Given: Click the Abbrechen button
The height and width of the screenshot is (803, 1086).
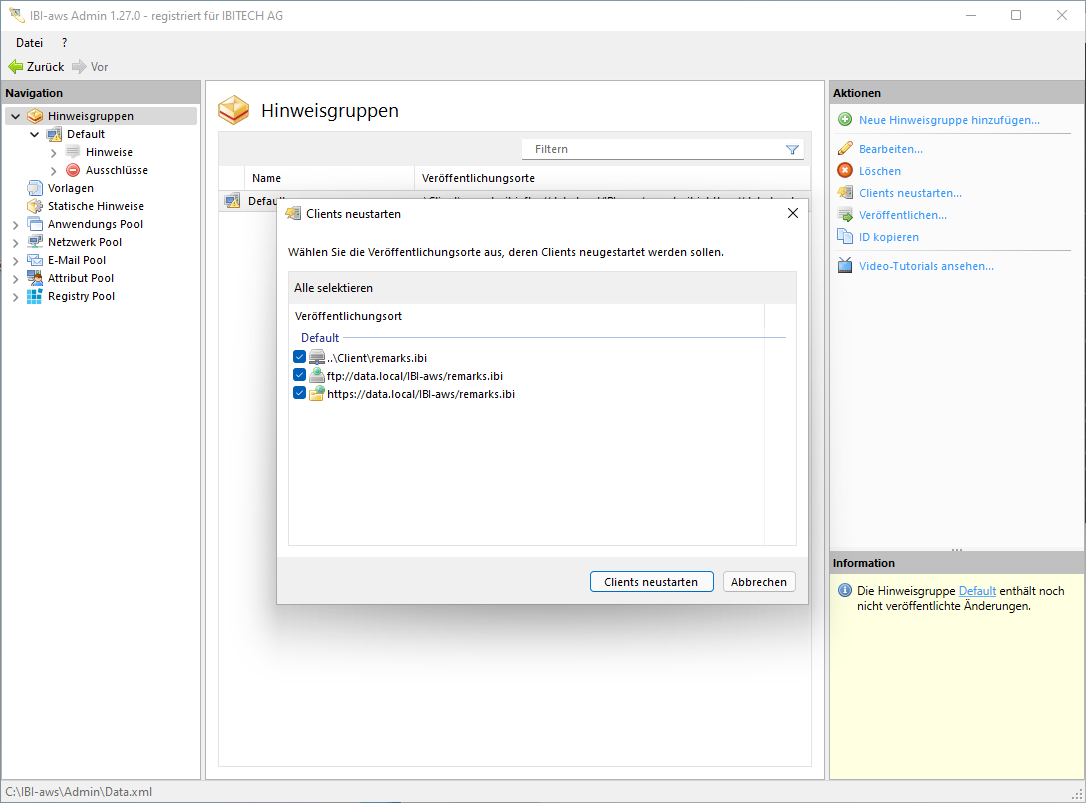Looking at the screenshot, I should point(758,582).
